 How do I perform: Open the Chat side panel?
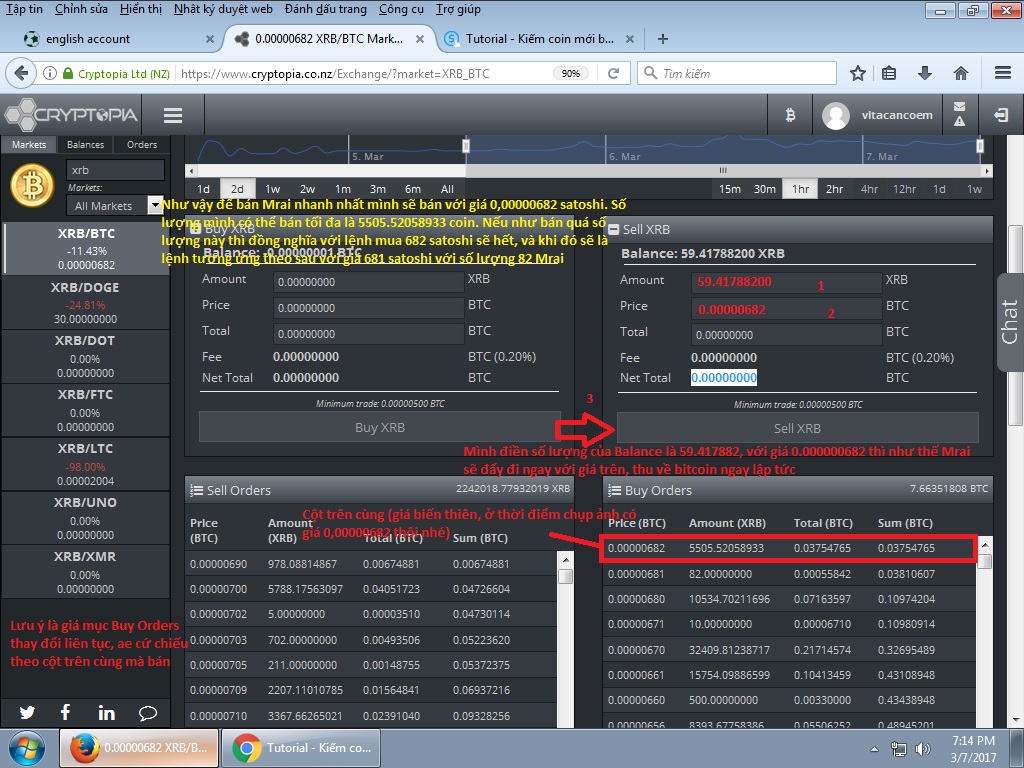coord(1010,321)
